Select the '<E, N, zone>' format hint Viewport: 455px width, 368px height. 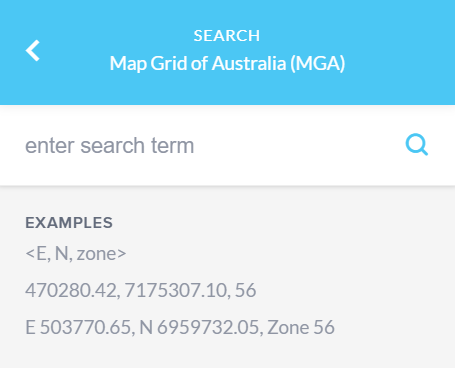[x=76, y=254]
